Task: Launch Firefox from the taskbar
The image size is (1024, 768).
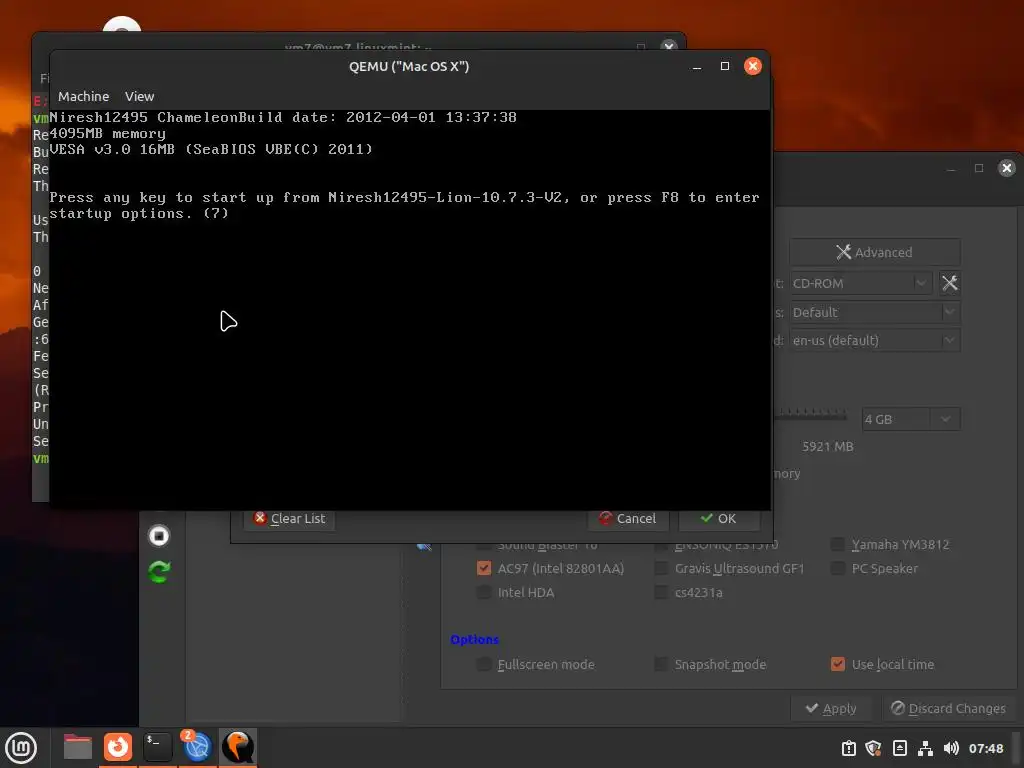Action: (x=118, y=748)
